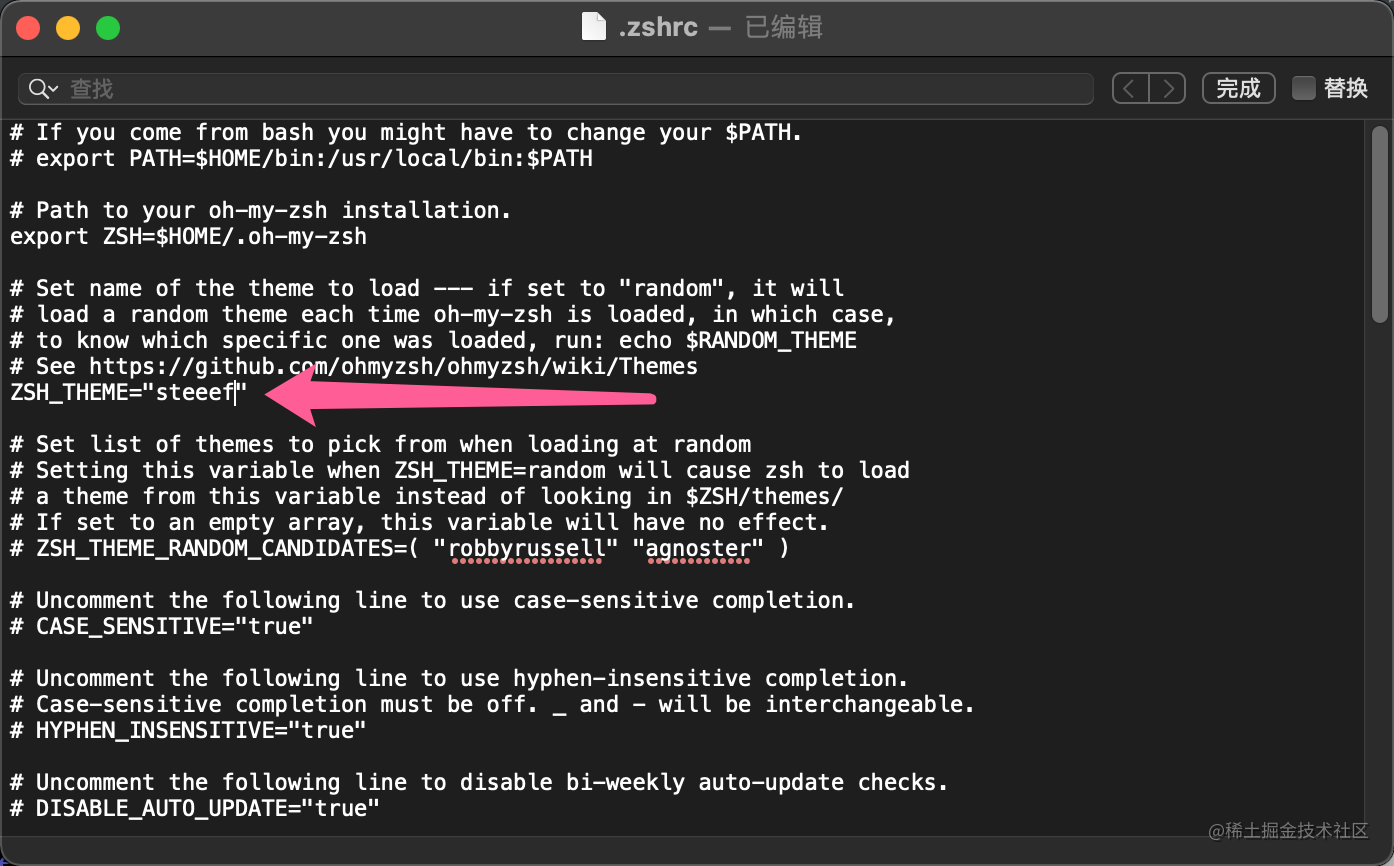Click the line export ZSH=$HOME/.oh-my-zsh

(188, 237)
